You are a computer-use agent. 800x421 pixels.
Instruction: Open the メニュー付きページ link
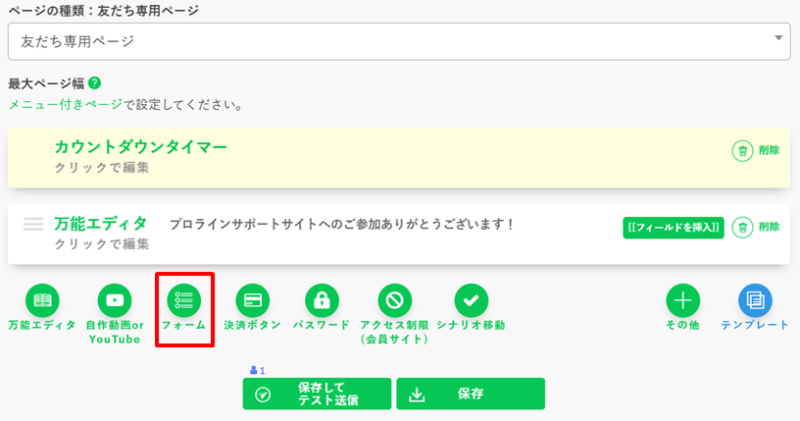coord(66,104)
